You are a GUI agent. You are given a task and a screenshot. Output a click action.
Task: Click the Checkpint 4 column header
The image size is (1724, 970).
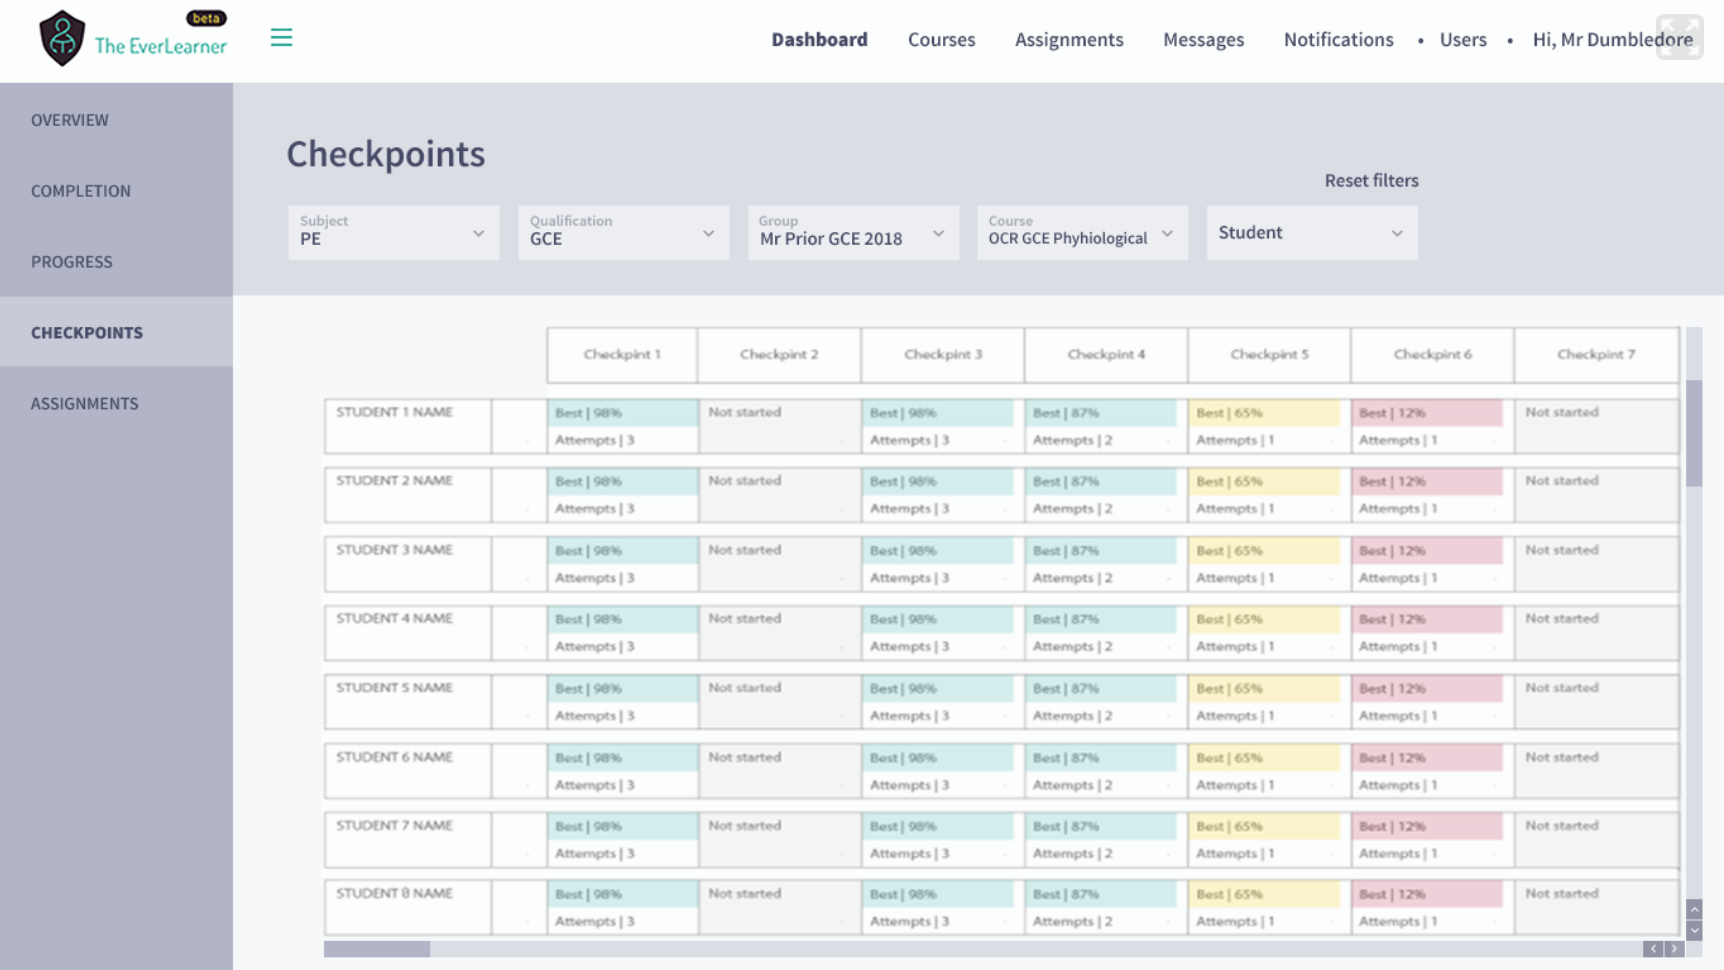point(1106,354)
